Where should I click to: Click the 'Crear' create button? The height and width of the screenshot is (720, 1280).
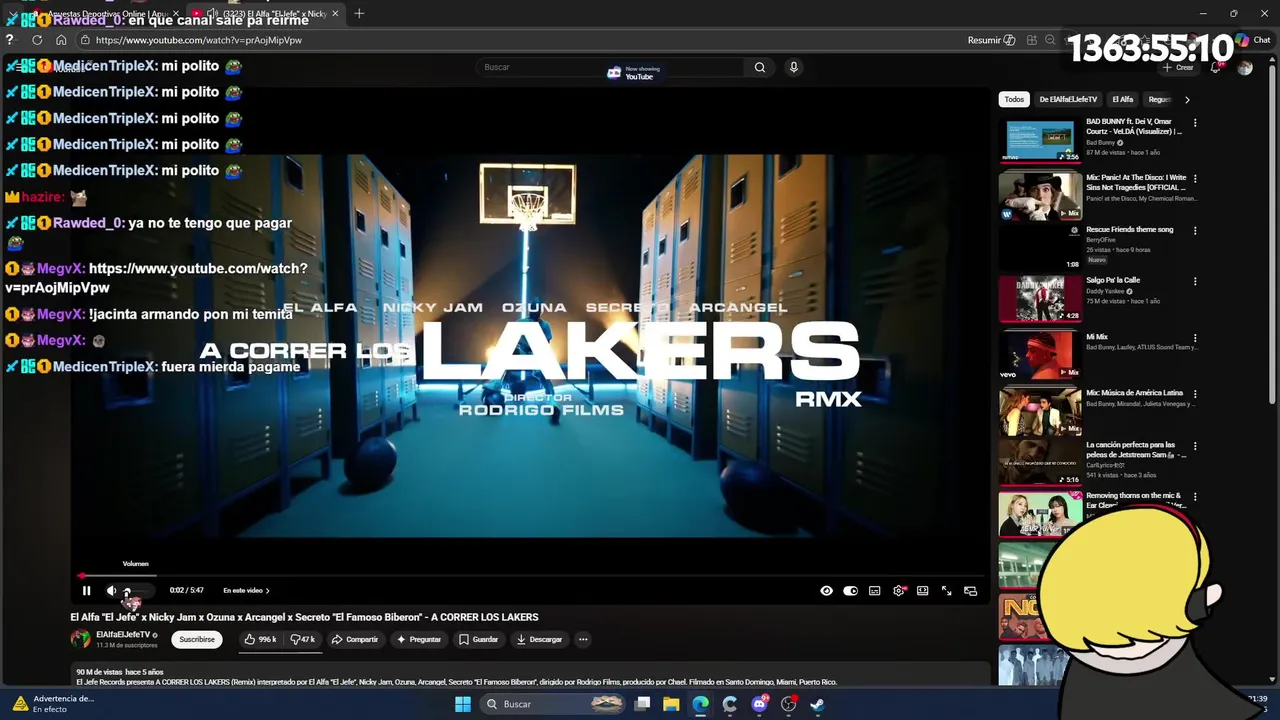[1179, 68]
